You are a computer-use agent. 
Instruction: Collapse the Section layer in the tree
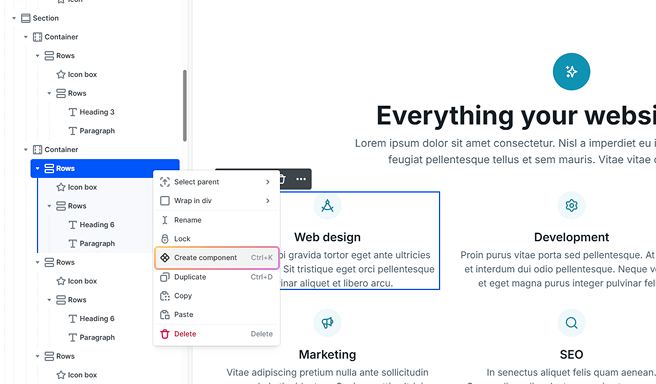pyautogui.click(x=14, y=18)
